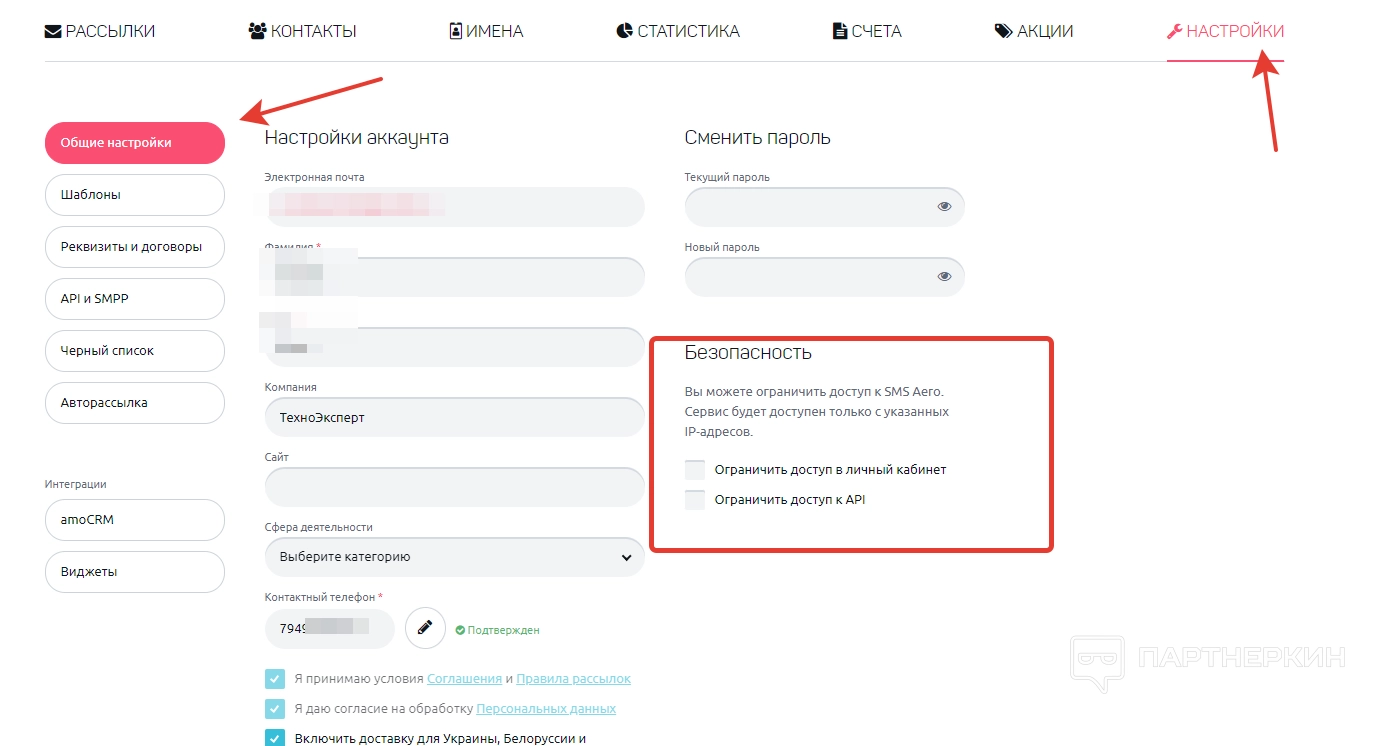Click the pencil edit phone button
This screenshot has width=1397, height=746.
tap(425, 628)
